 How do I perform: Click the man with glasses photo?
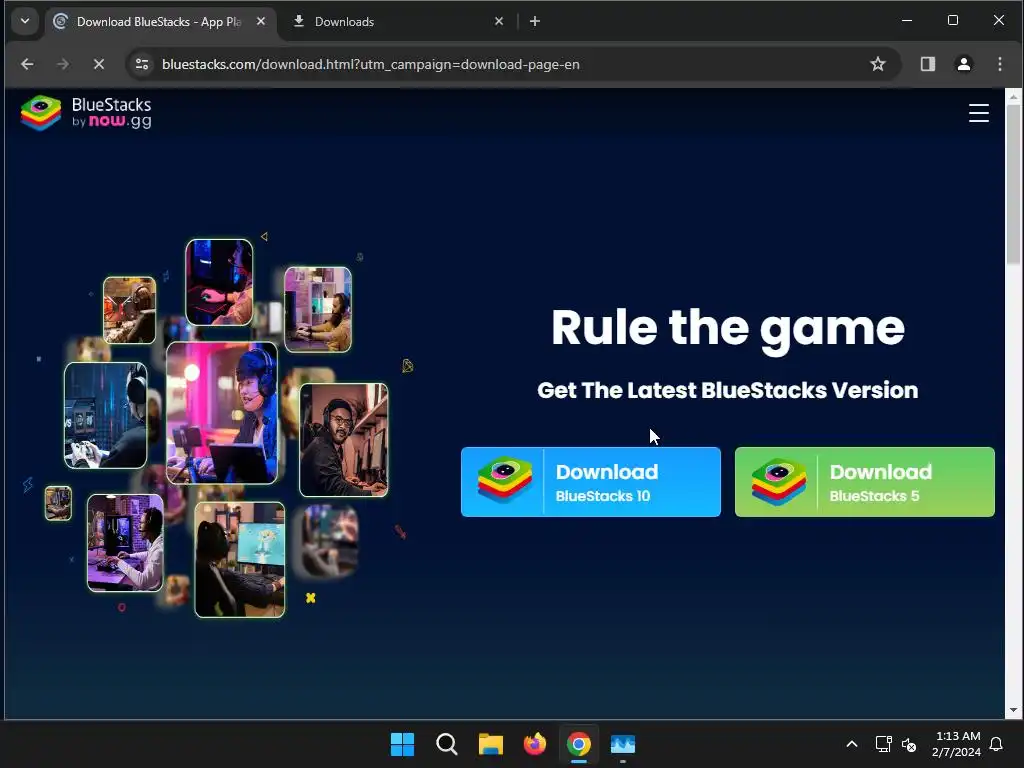coord(344,440)
